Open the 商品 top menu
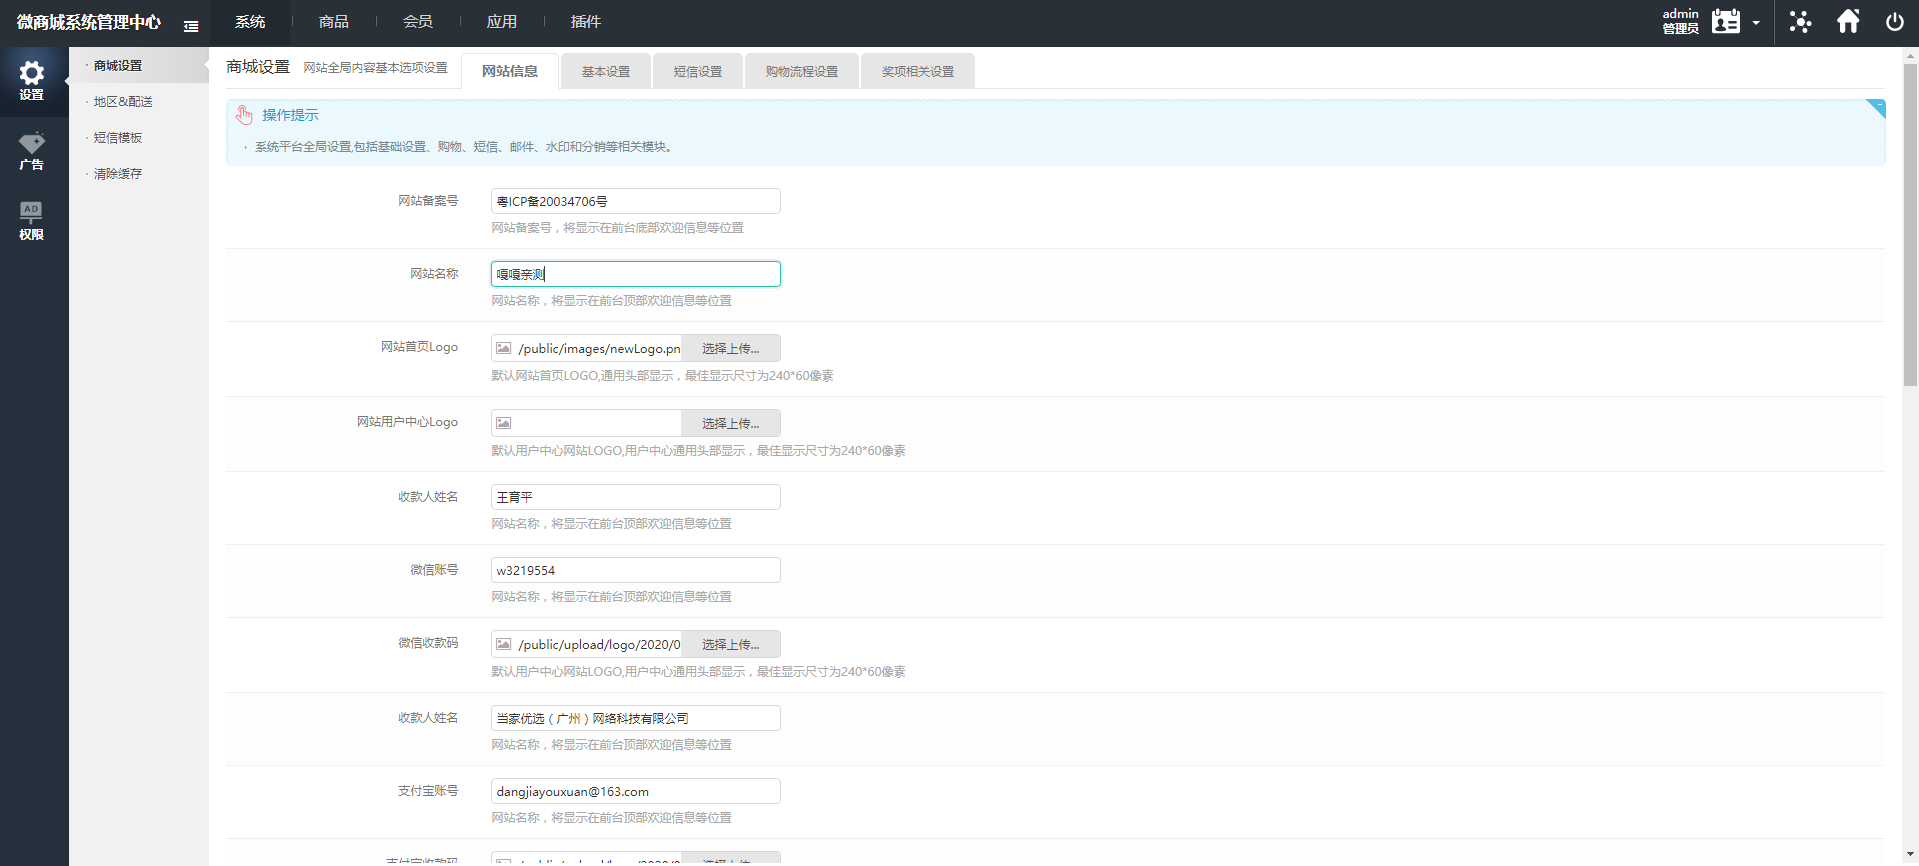The width and height of the screenshot is (1919, 866). coord(333,22)
